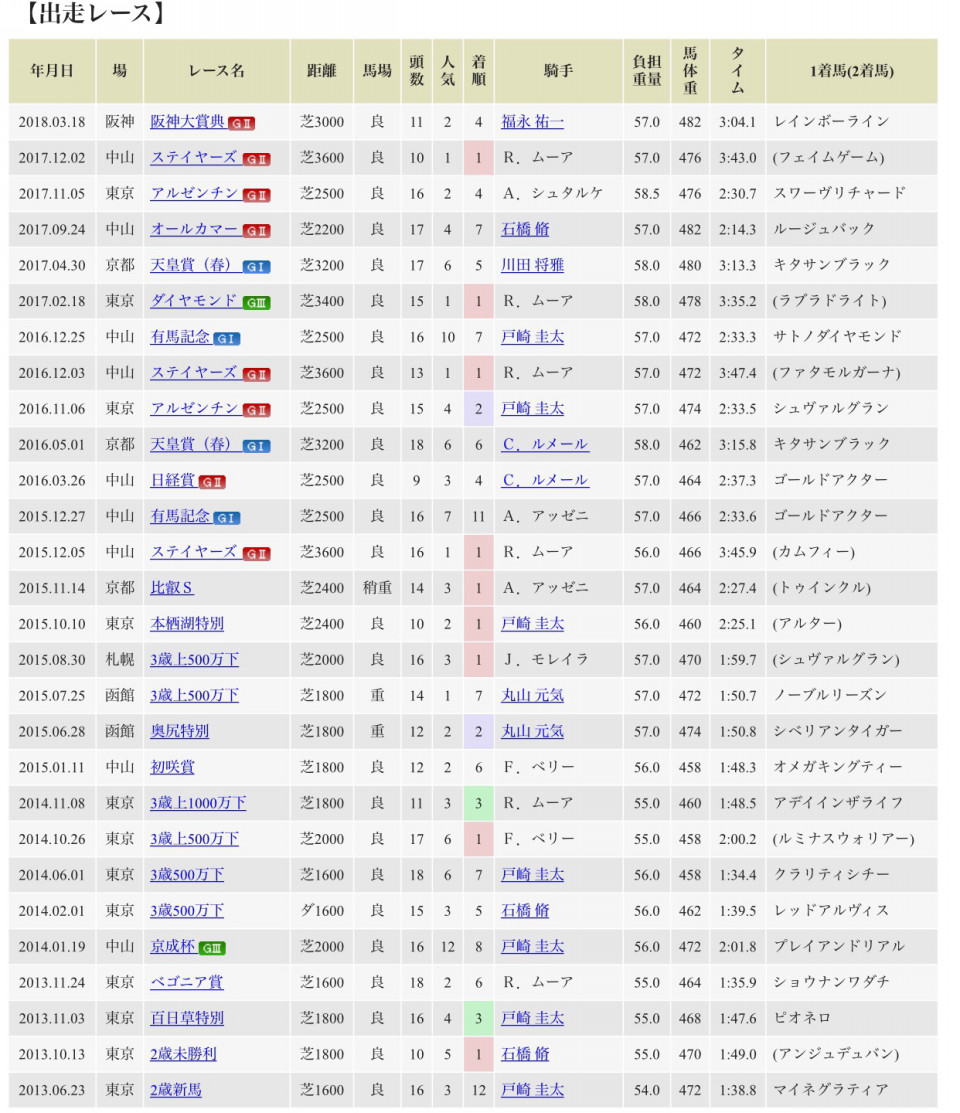960x1113 pixels.
Task: Open the 日経賞 race link
Action: click(173, 481)
